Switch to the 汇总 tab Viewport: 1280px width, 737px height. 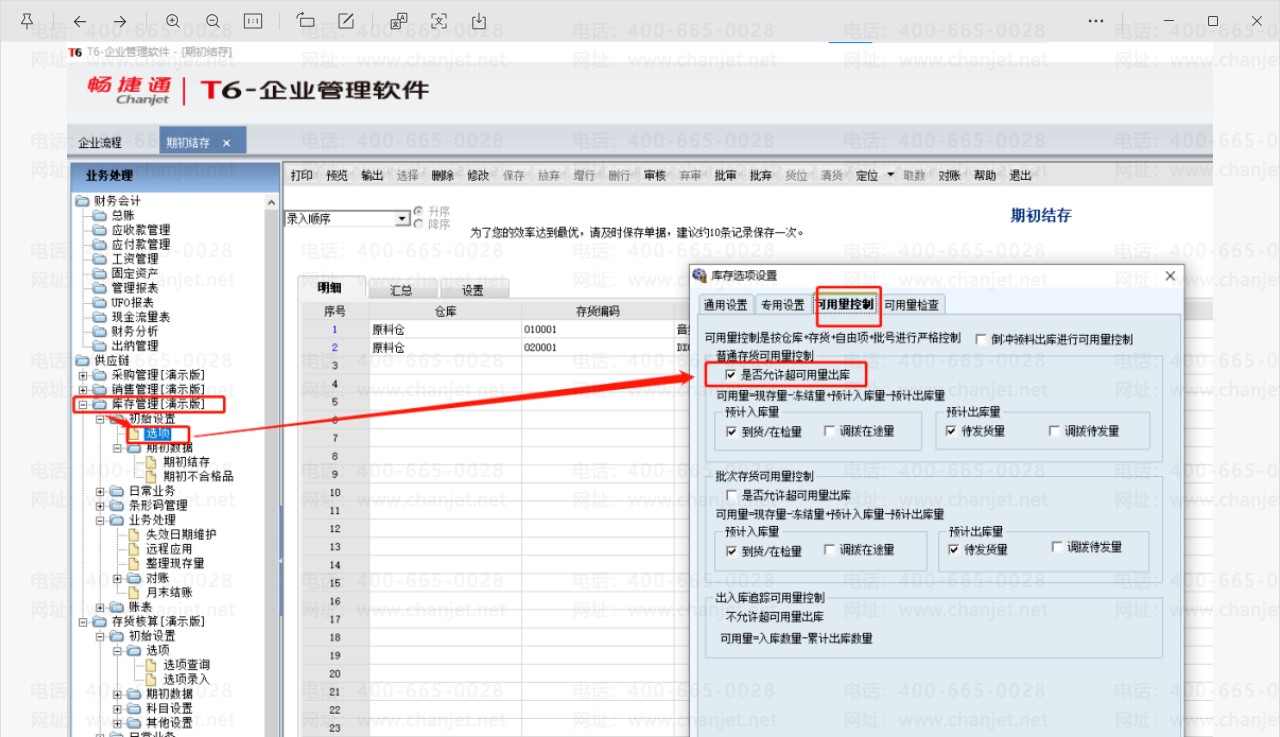coord(401,290)
